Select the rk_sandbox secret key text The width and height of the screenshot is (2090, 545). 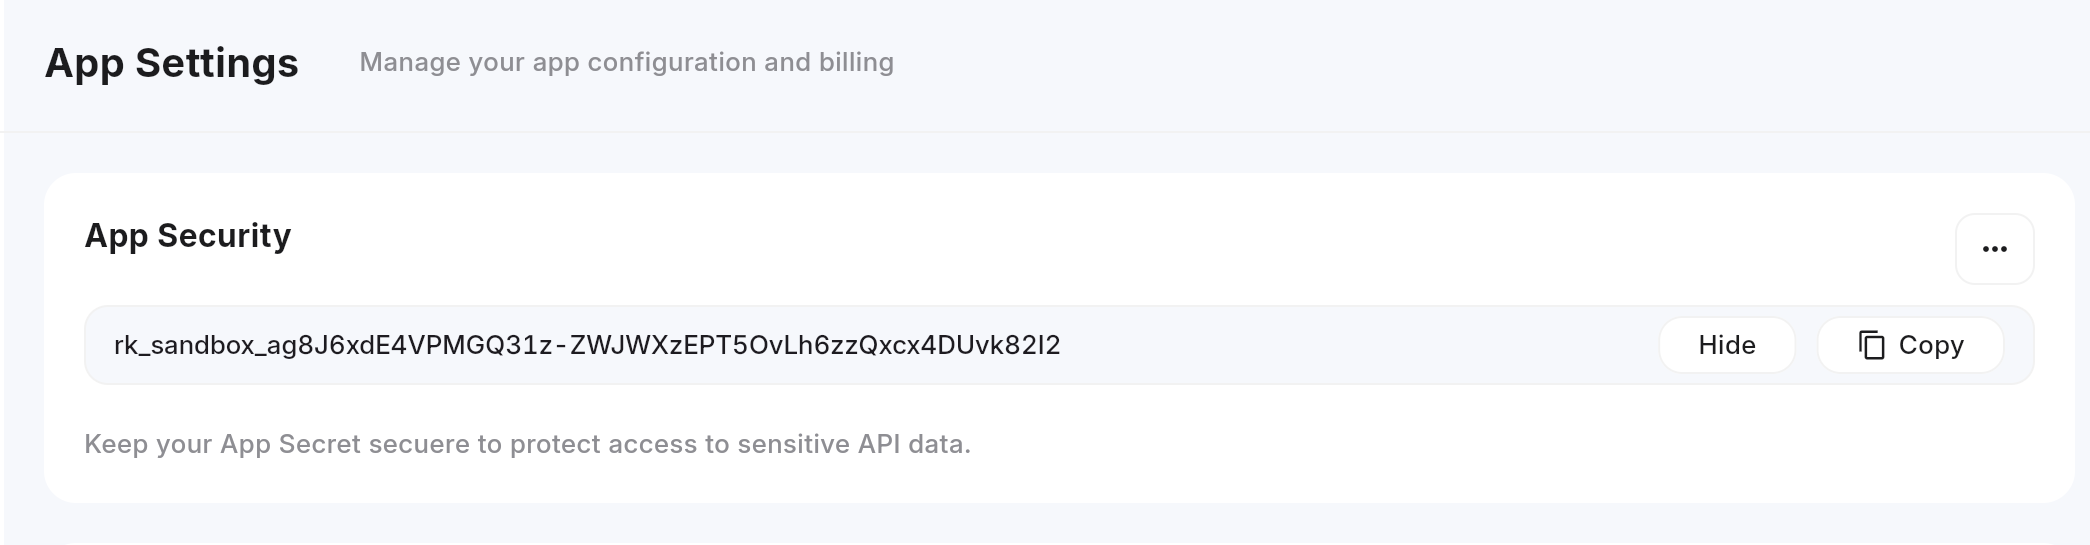[587, 345]
